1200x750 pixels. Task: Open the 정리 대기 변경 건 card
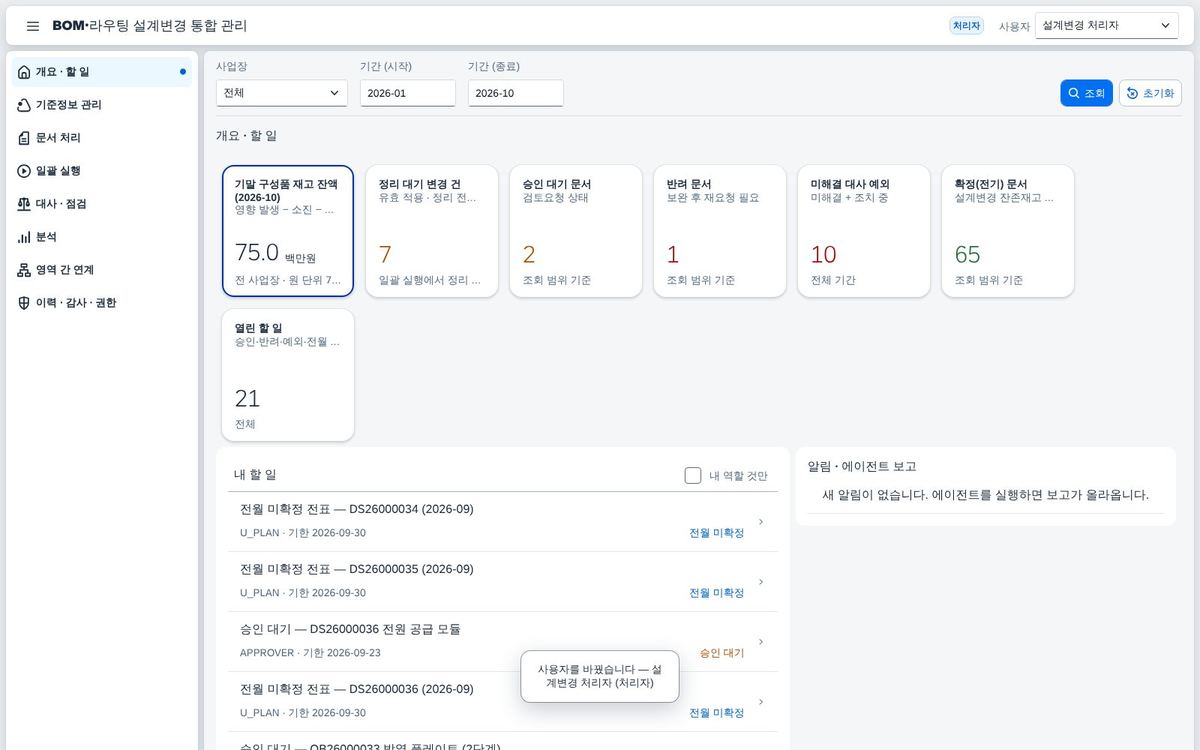pos(432,231)
